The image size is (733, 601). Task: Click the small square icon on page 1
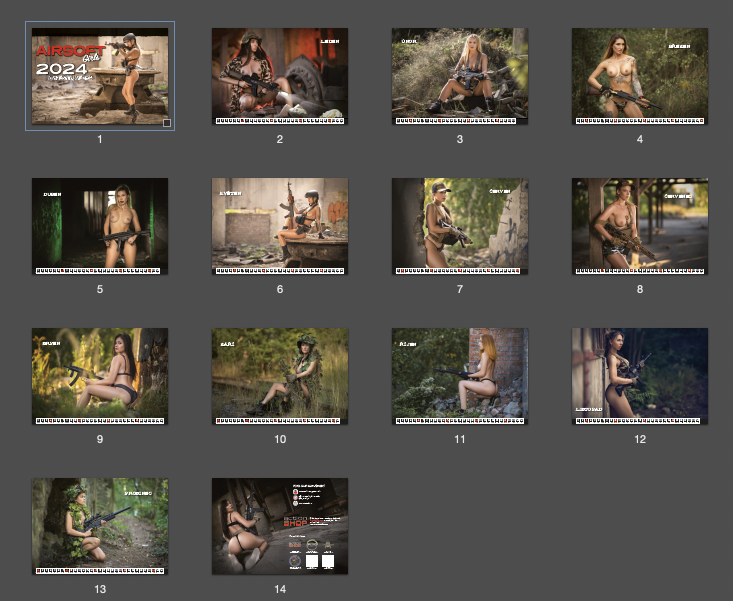pos(166,123)
